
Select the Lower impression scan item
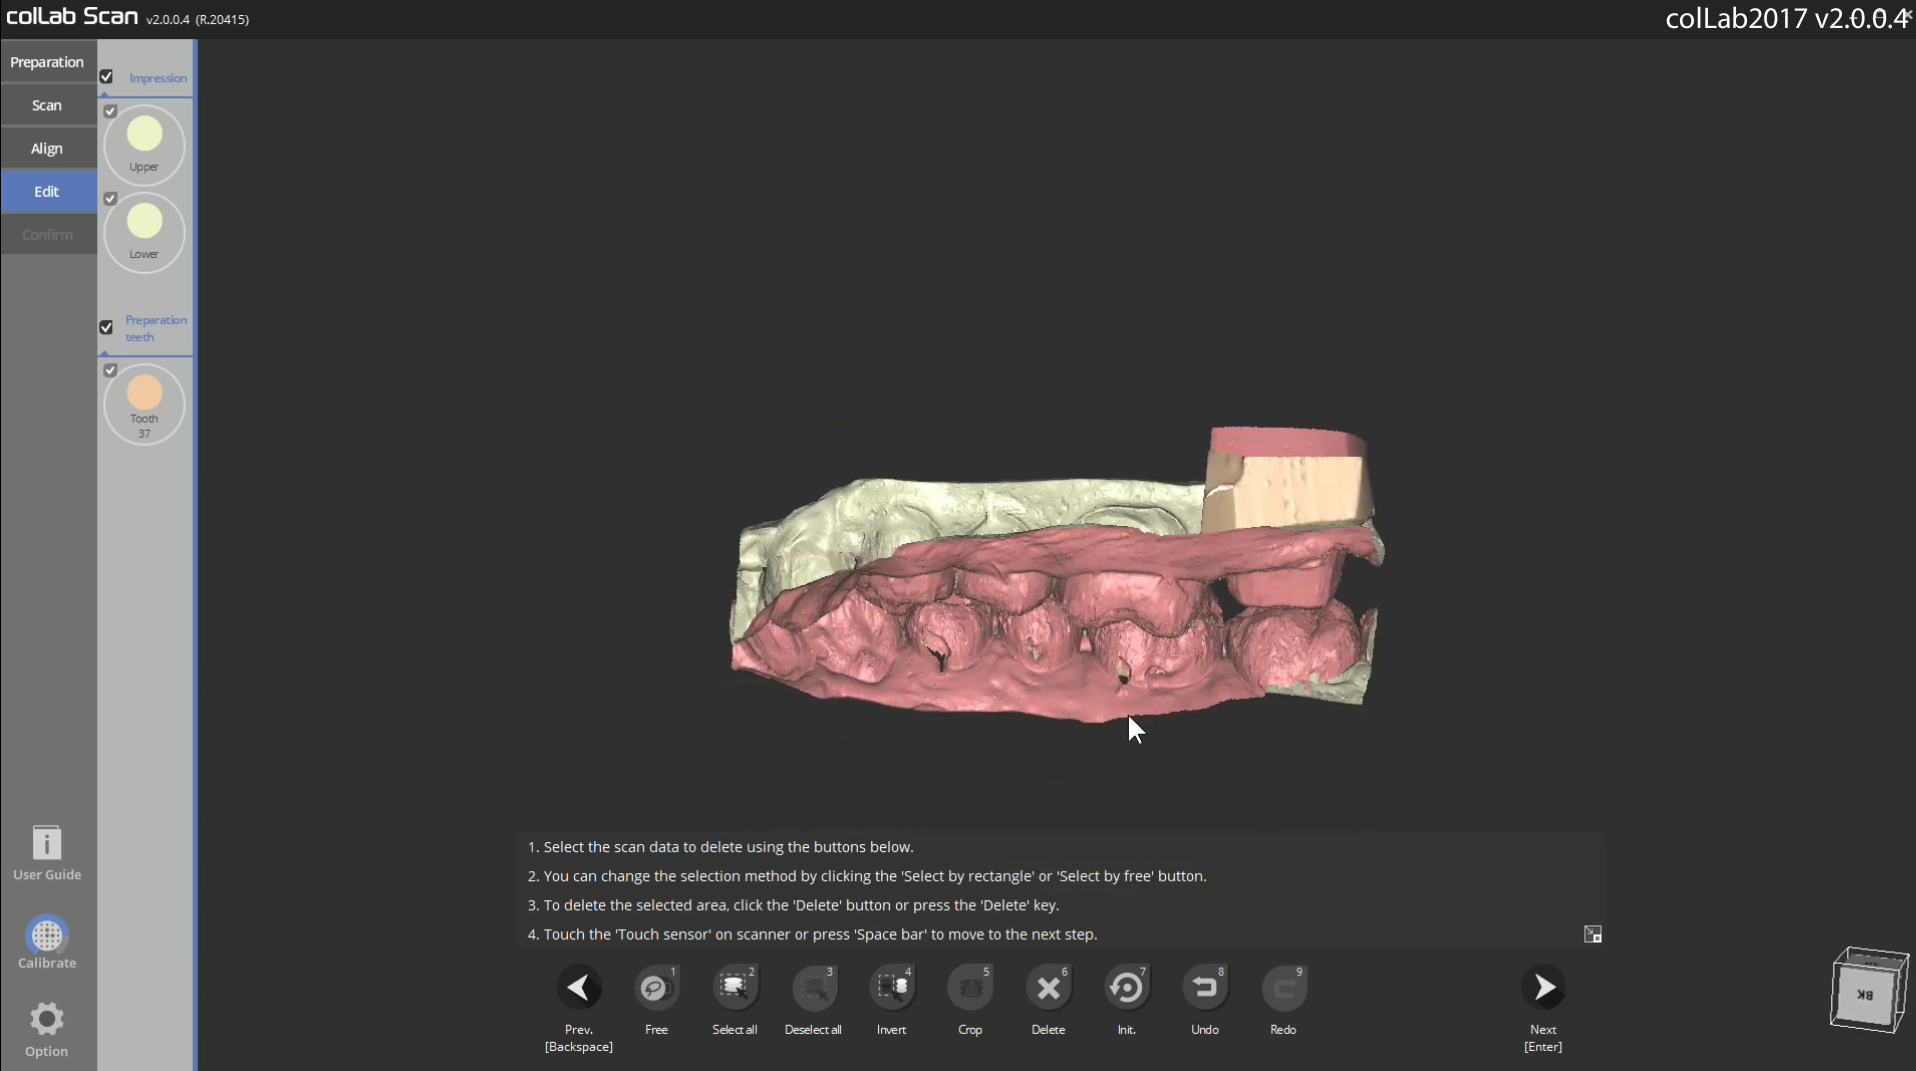point(144,232)
